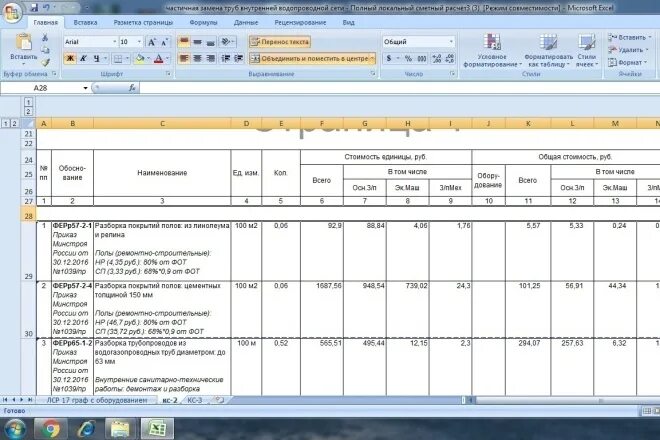Open the Разметка страницы tab
Image resolution: width=660 pixels, height=440 pixels.
click(x=143, y=23)
